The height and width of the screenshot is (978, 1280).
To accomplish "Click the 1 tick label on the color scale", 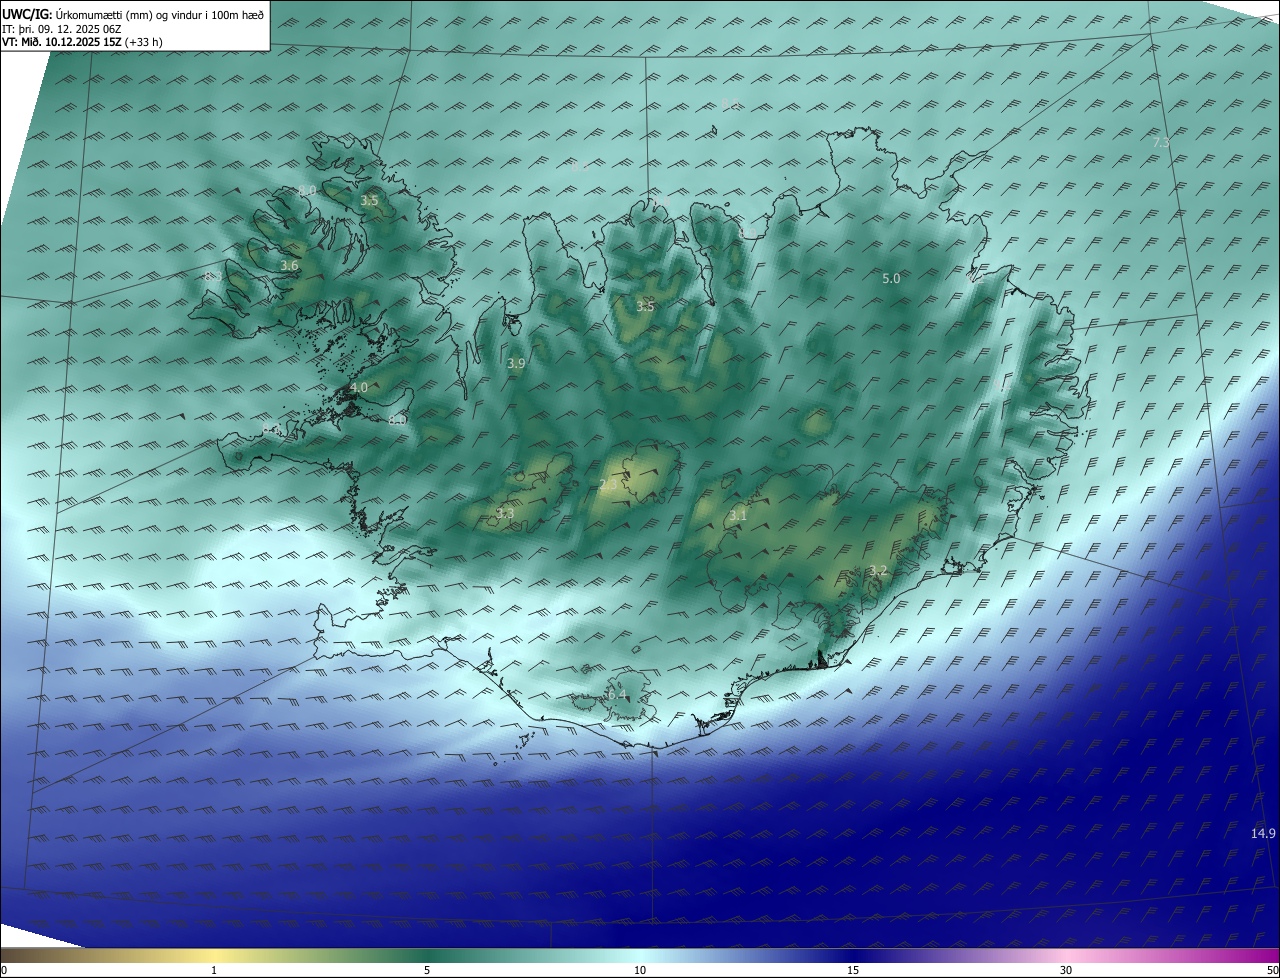I will click(x=214, y=970).
